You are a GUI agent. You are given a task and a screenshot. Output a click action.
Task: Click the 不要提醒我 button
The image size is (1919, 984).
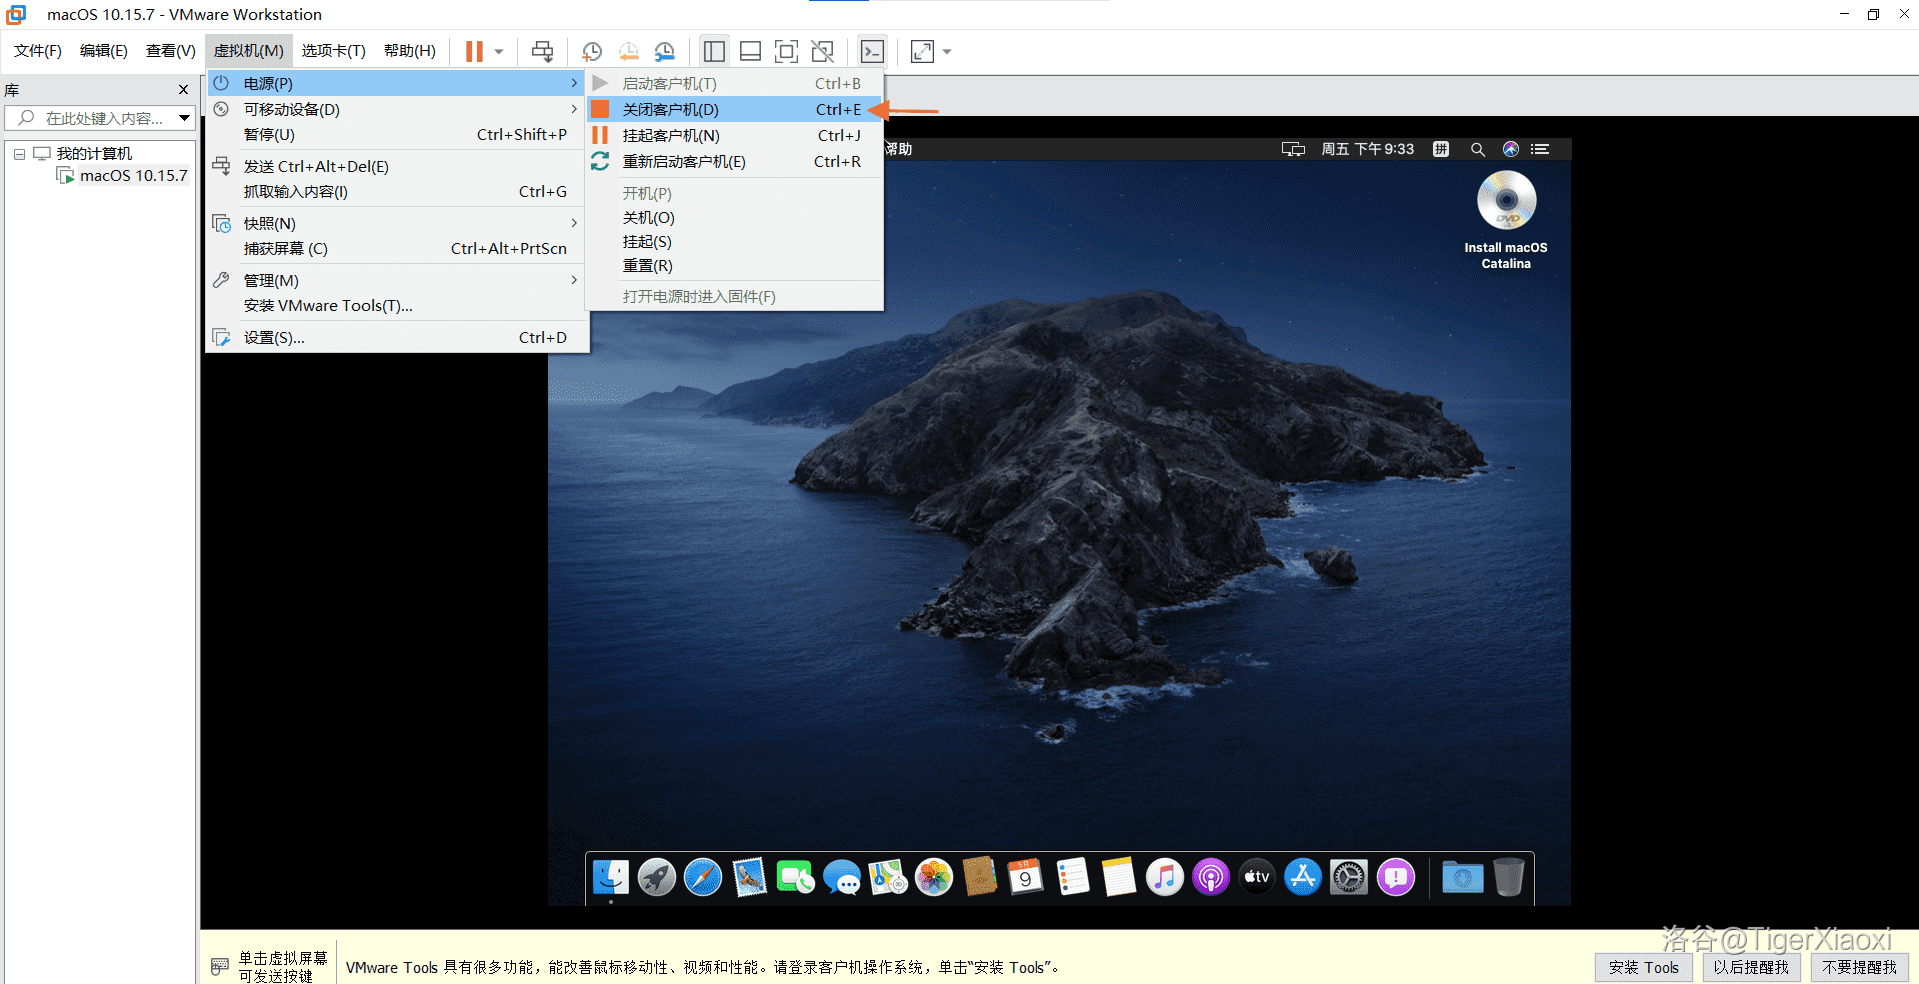coord(1858,967)
